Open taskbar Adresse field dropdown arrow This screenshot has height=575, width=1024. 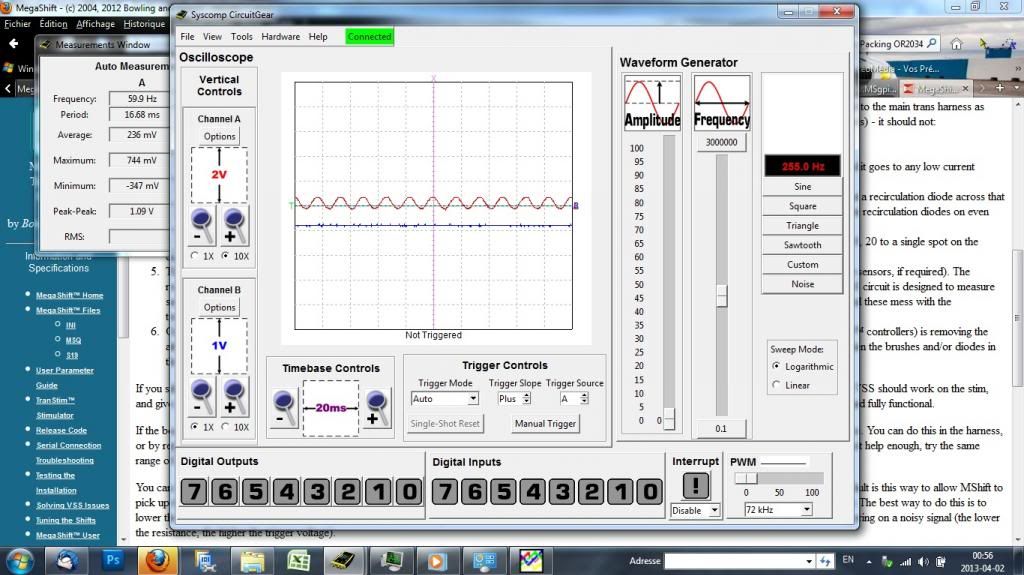pyautogui.click(x=808, y=561)
